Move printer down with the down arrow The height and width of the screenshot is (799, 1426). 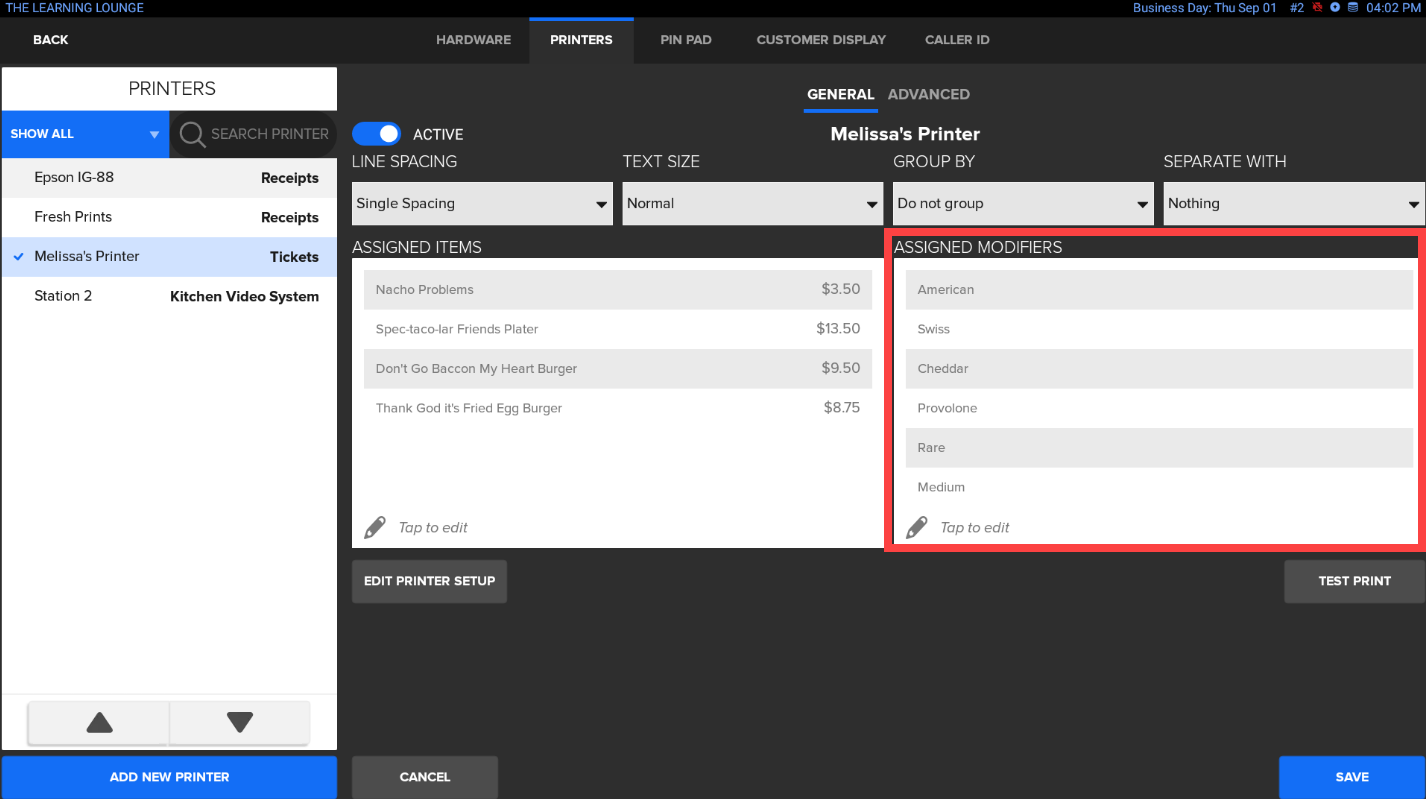pyautogui.click(x=240, y=722)
